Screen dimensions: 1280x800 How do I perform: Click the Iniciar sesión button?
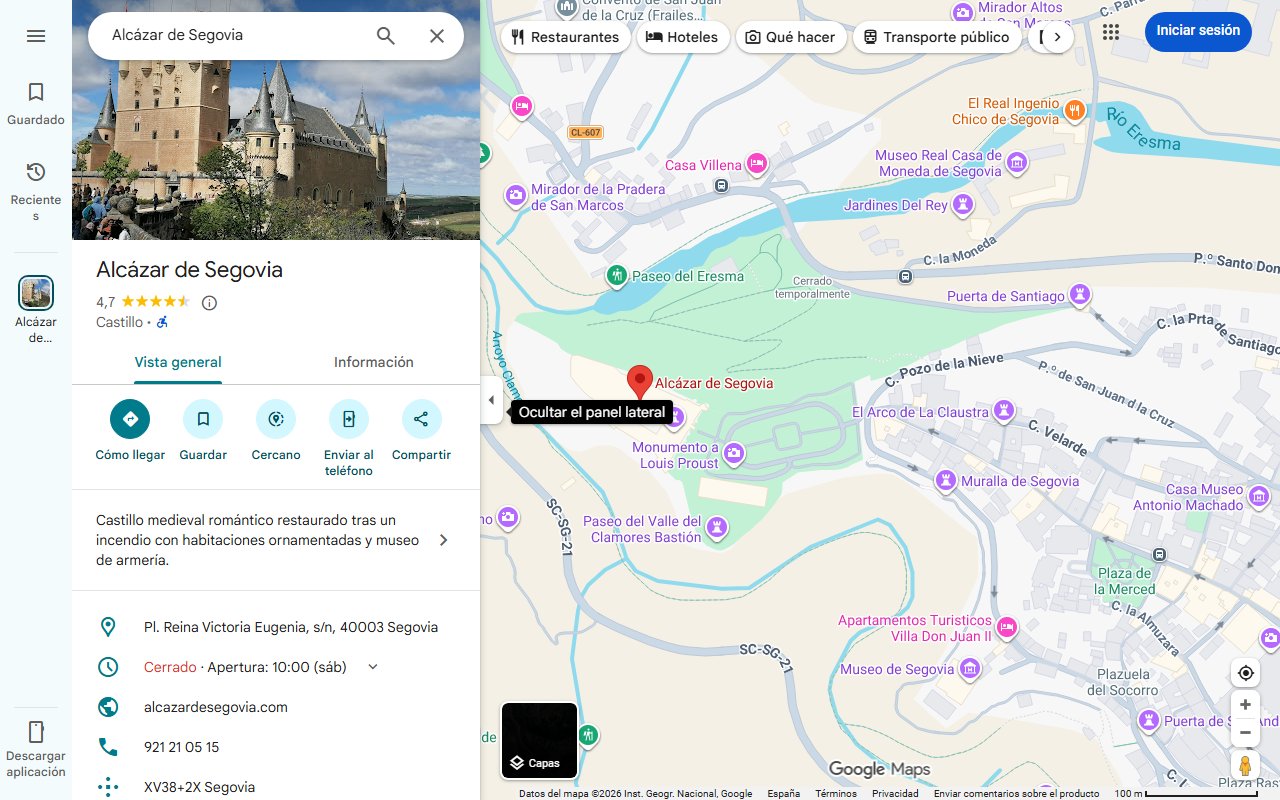click(x=1198, y=31)
